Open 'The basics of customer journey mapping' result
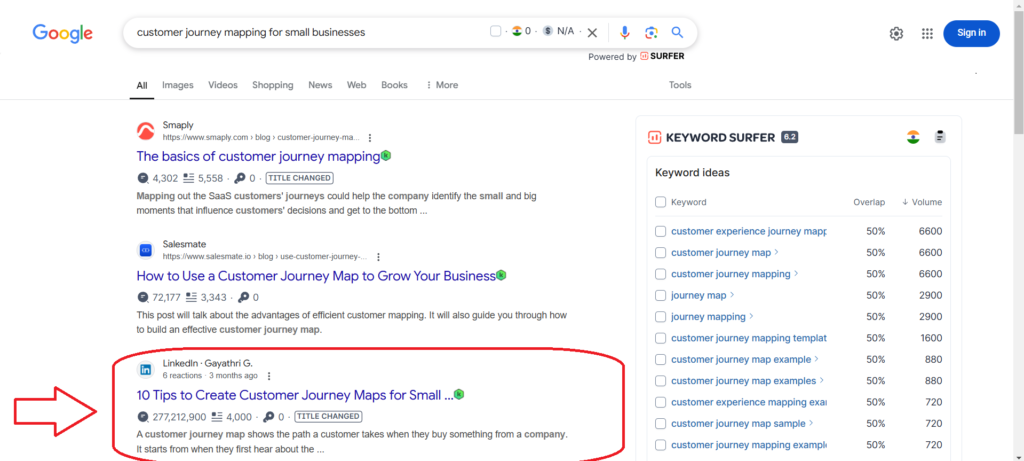The image size is (1024, 461). point(258,156)
